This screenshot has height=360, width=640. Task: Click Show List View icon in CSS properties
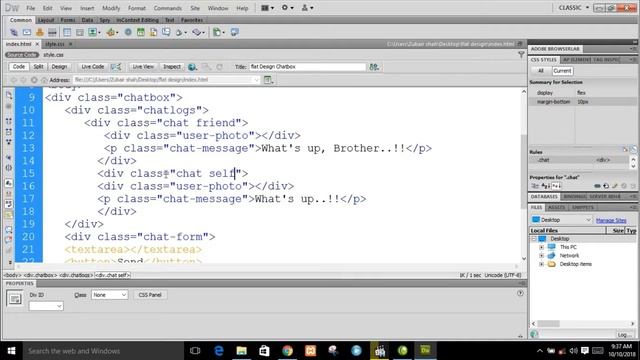[545, 186]
